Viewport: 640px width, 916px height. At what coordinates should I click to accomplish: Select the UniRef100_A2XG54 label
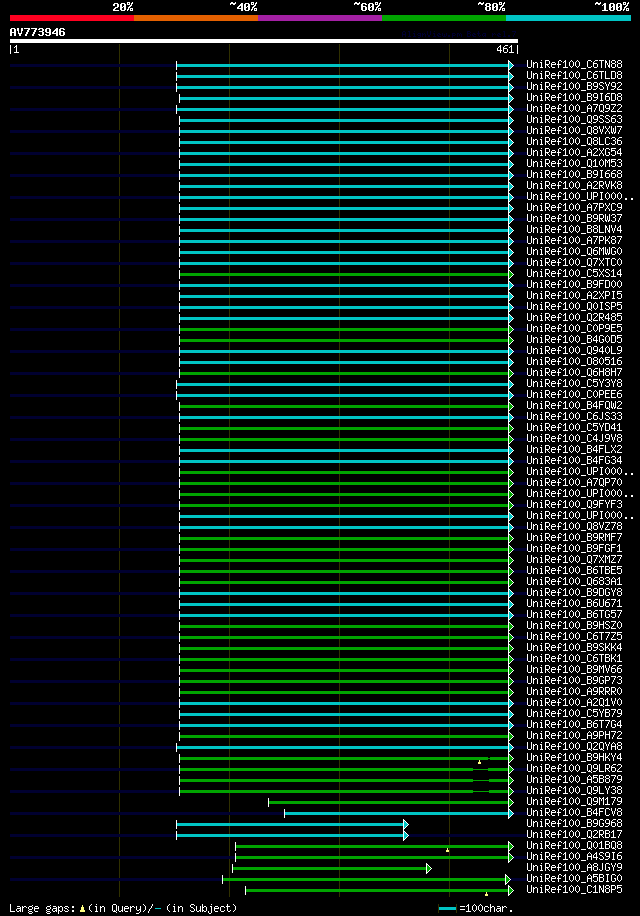click(574, 152)
